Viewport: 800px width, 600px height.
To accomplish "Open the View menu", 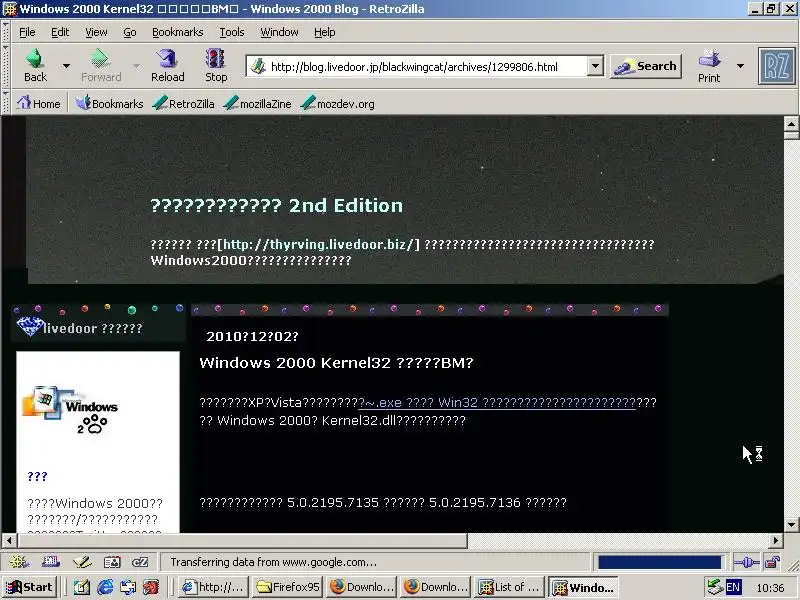I will 96,32.
